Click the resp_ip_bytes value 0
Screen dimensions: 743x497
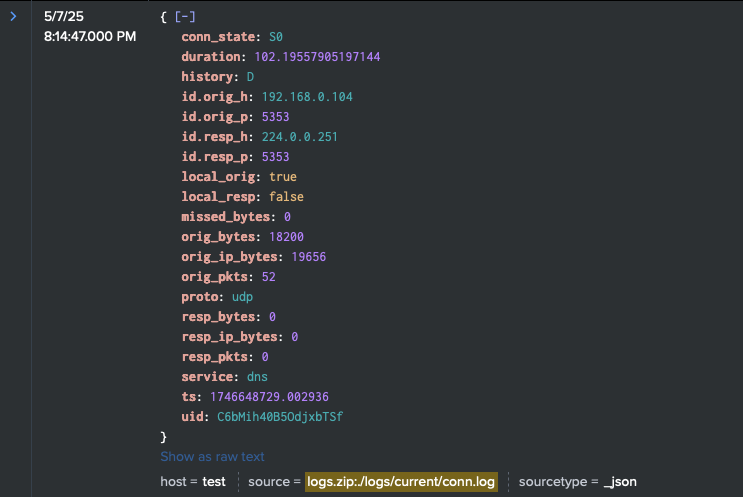click(x=295, y=337)
